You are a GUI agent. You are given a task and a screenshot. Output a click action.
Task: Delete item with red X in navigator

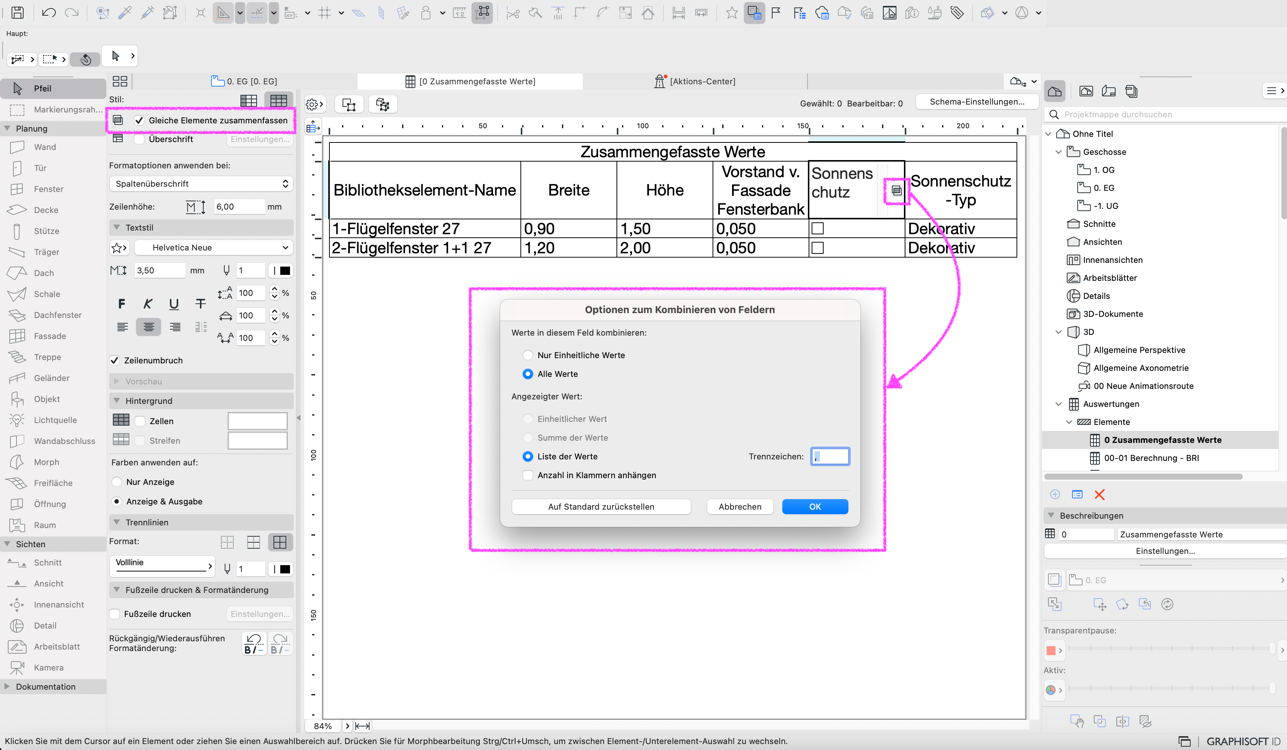click(1099, 495)
